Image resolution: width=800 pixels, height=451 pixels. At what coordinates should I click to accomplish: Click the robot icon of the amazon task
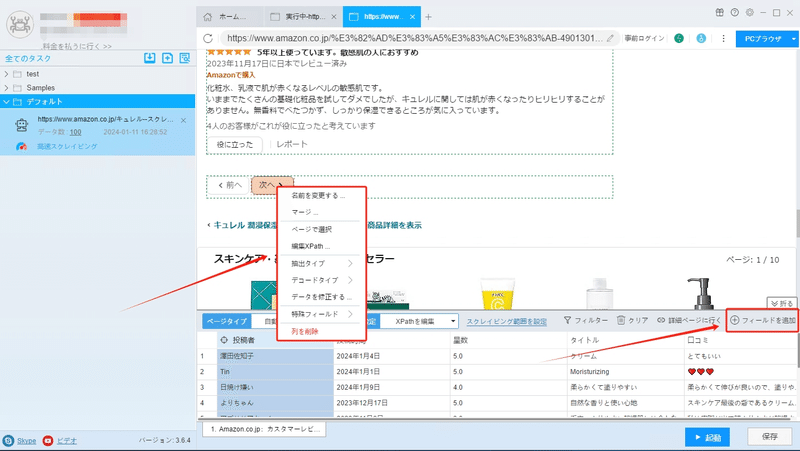coord(21,125)
